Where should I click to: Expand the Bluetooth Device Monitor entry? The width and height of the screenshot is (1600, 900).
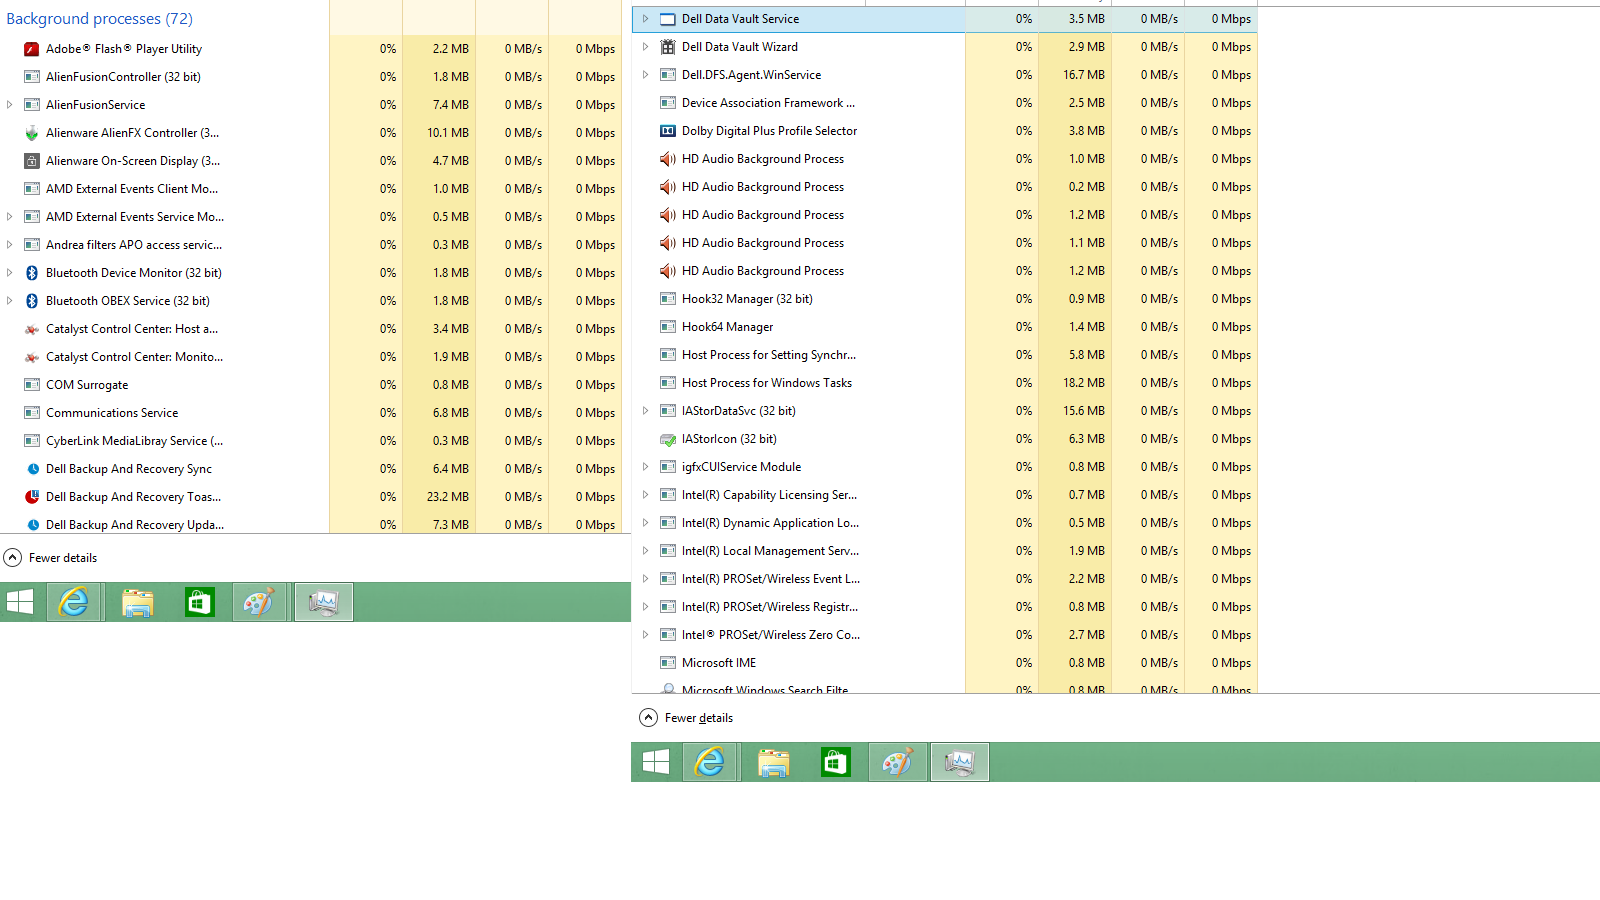coord(10,273)
